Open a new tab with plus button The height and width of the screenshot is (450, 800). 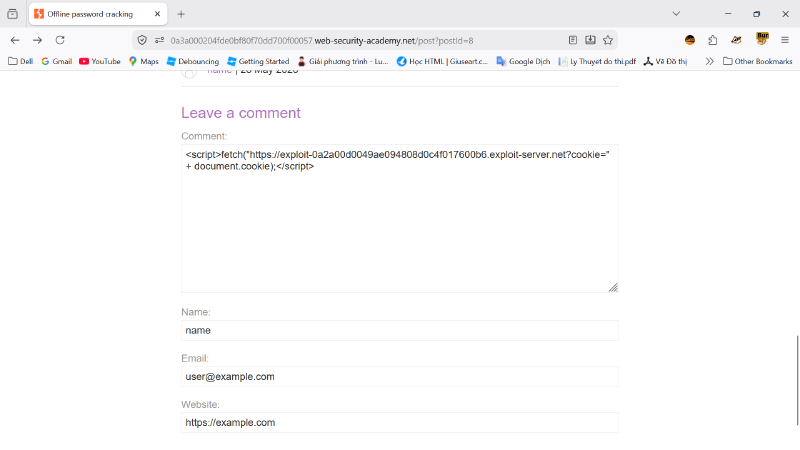point(181,14)
